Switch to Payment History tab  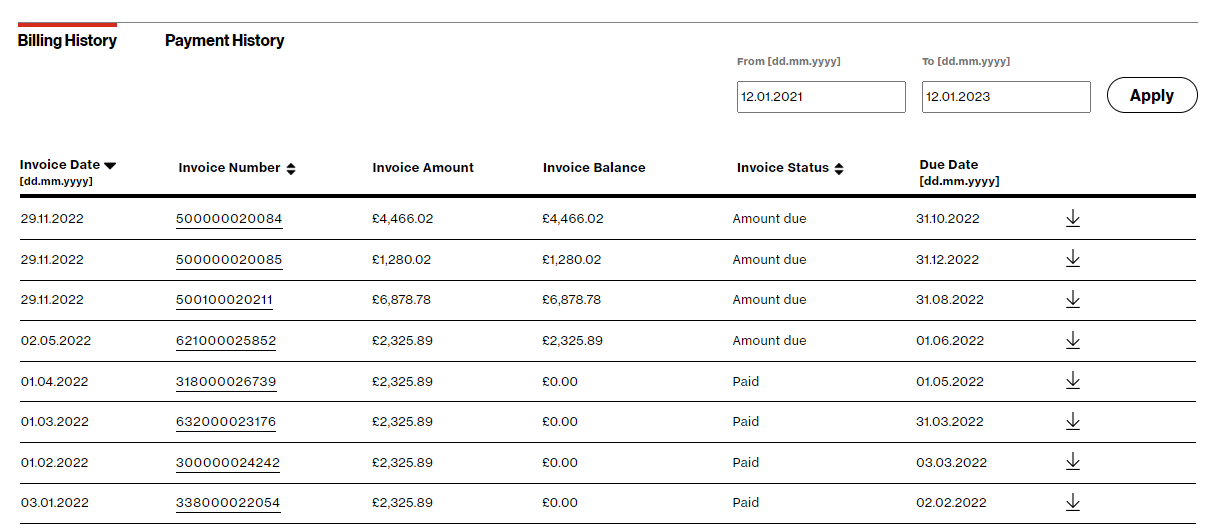225,41
